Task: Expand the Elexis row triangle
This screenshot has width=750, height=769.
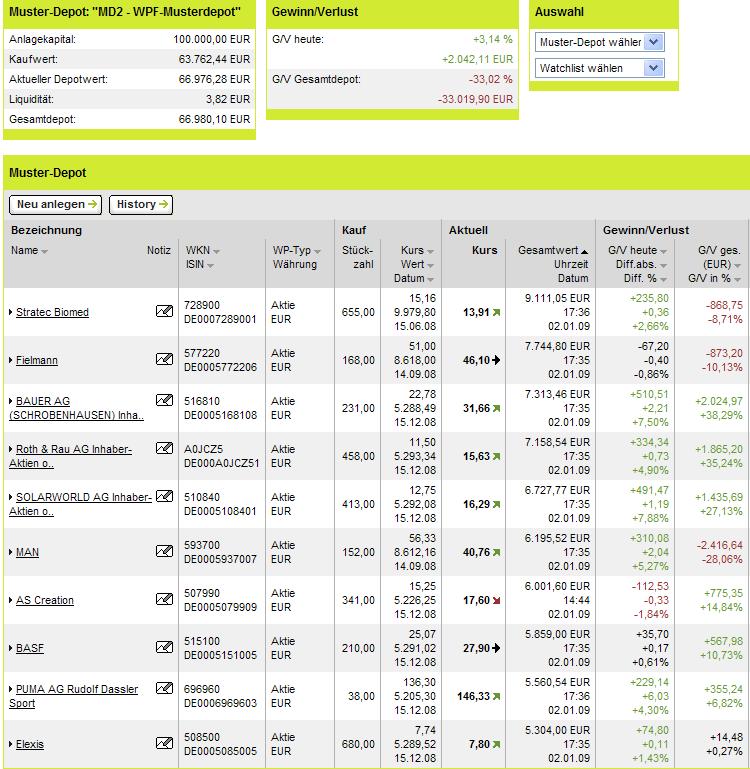Action: point(11,744)
